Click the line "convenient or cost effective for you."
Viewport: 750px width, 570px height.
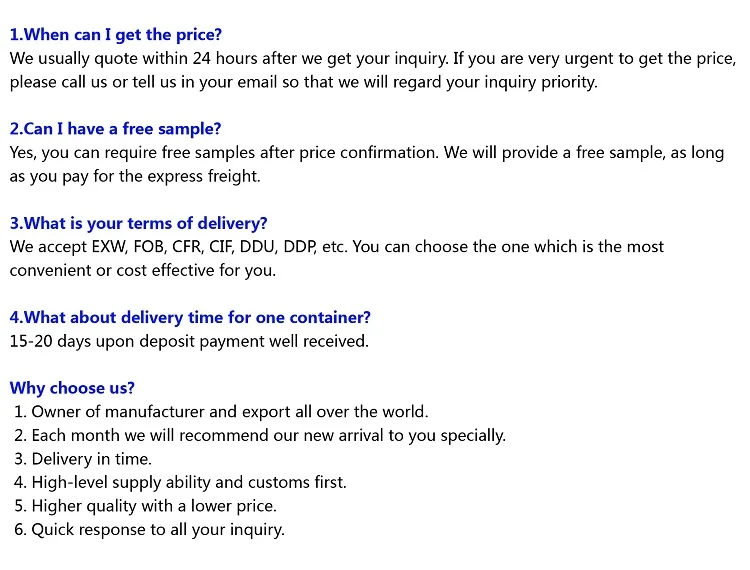coord(143,270)
